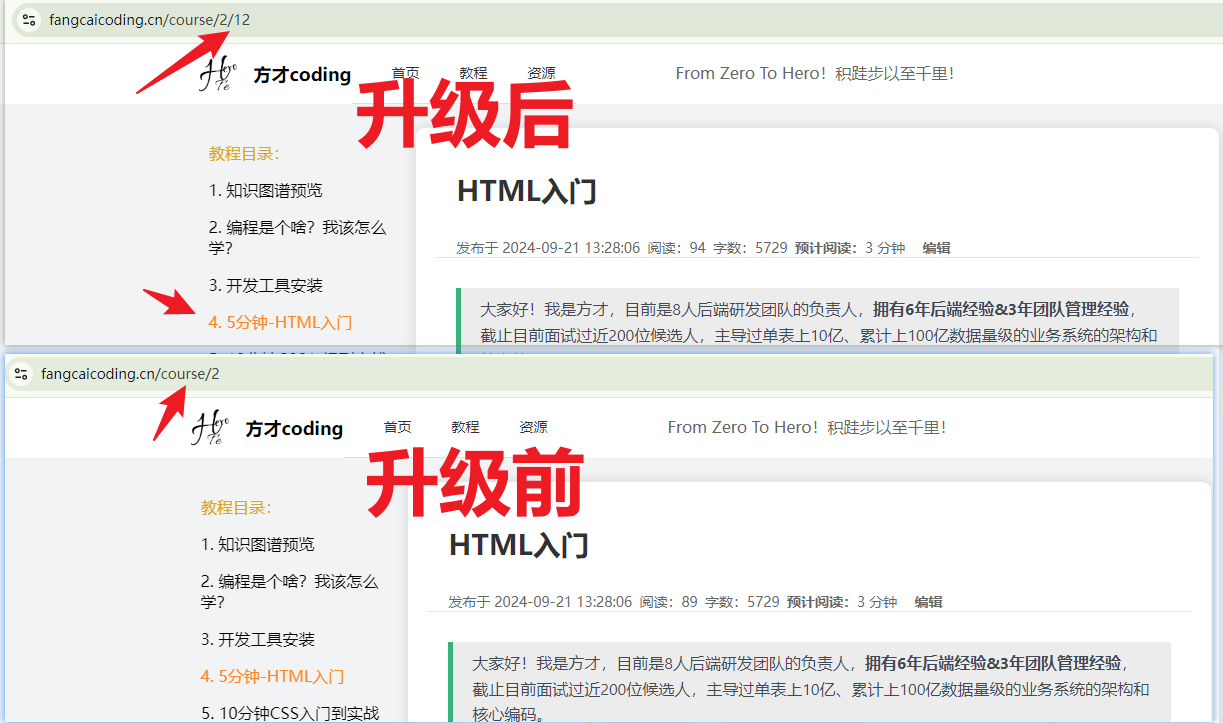Click '预计阅读：3 分钟' in the 升级前 article
This screenshot has width=1223, height=723.
click(842, 602)
